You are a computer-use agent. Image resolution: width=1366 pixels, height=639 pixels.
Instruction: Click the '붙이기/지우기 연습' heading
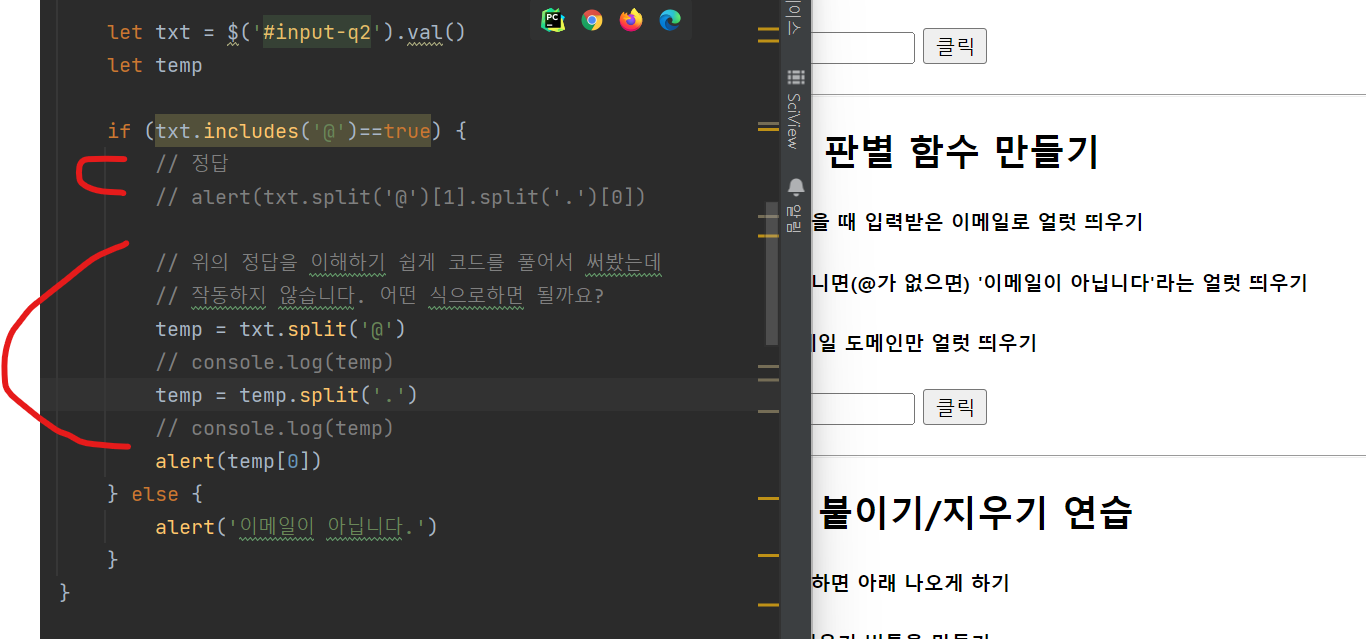(x=975, y=512)
